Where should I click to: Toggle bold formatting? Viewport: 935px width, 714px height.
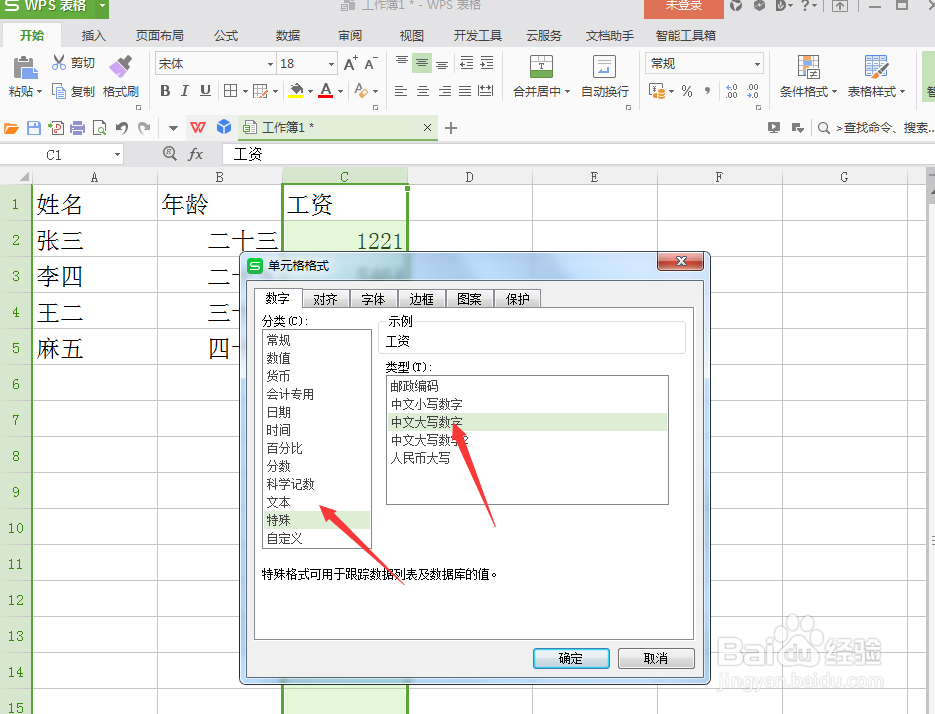click(x=164, y=91)
